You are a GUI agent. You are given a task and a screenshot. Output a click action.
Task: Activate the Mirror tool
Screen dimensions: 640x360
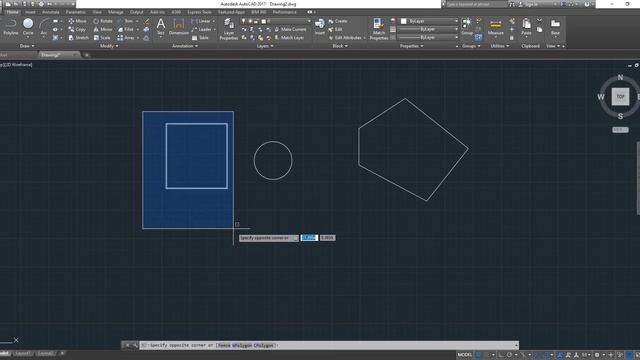pyautogui.click(x=102, y=29)
